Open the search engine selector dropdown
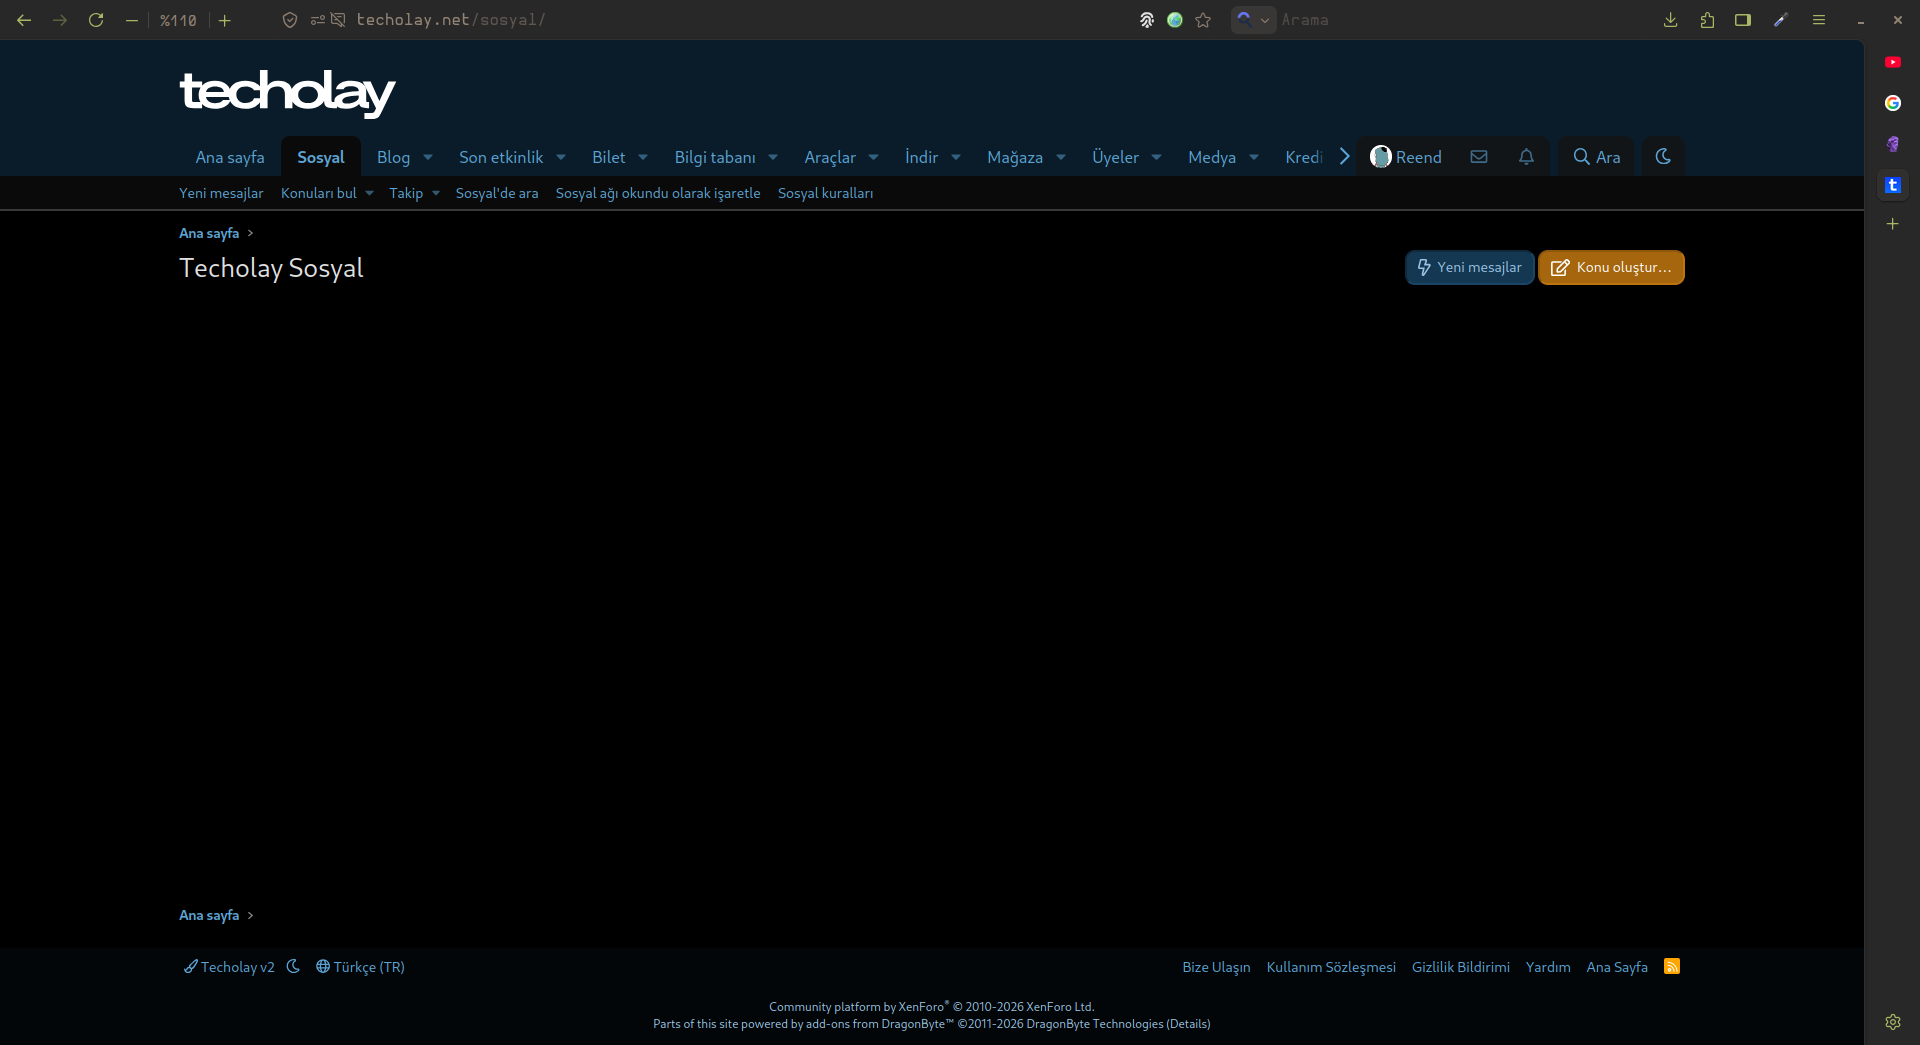The image size is (1920, 1045). pyautogui.click(x=1253, y=20)
